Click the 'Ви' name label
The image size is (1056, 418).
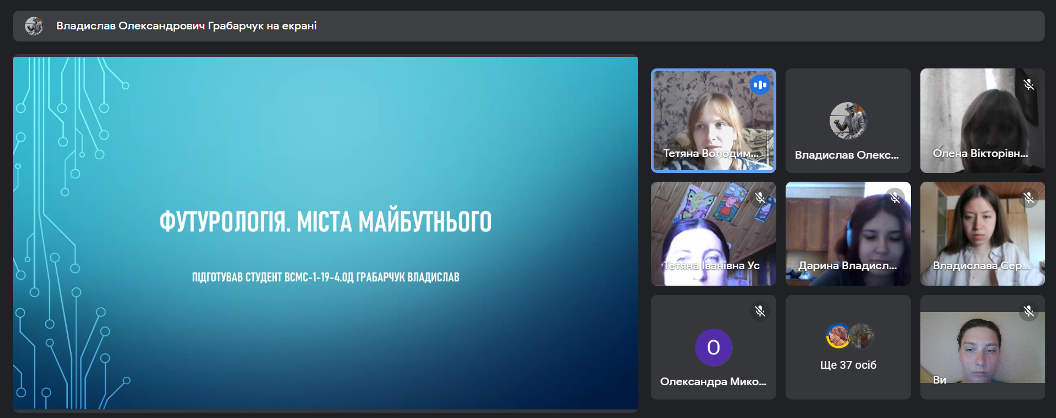(x=939, y=380)
